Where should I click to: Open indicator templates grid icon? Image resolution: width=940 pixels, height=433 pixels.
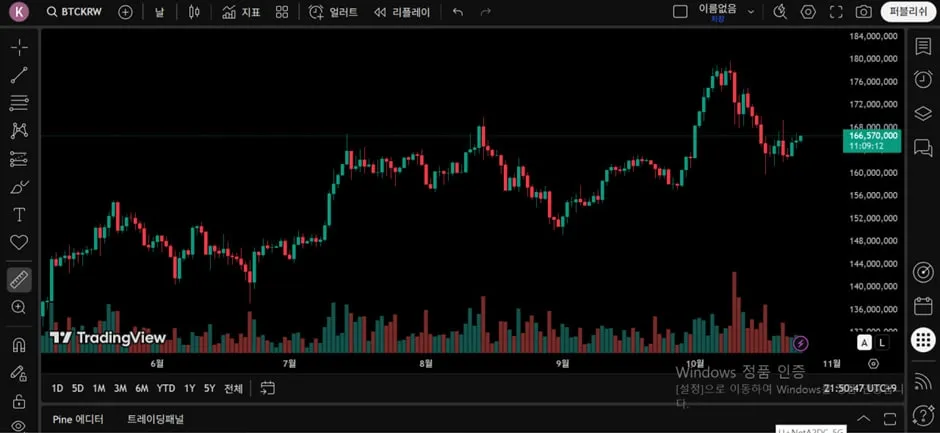point(282,12)
